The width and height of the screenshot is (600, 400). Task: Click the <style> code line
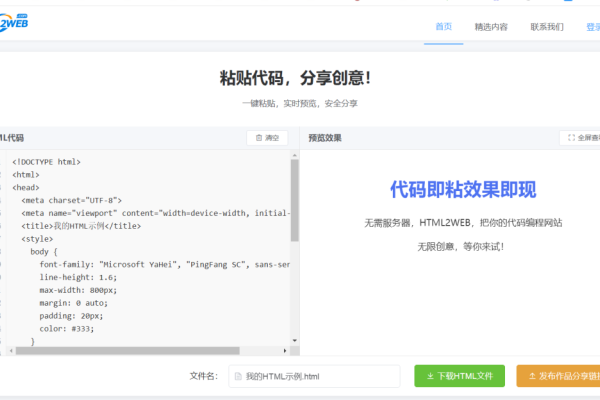click(x=37, y=239)
